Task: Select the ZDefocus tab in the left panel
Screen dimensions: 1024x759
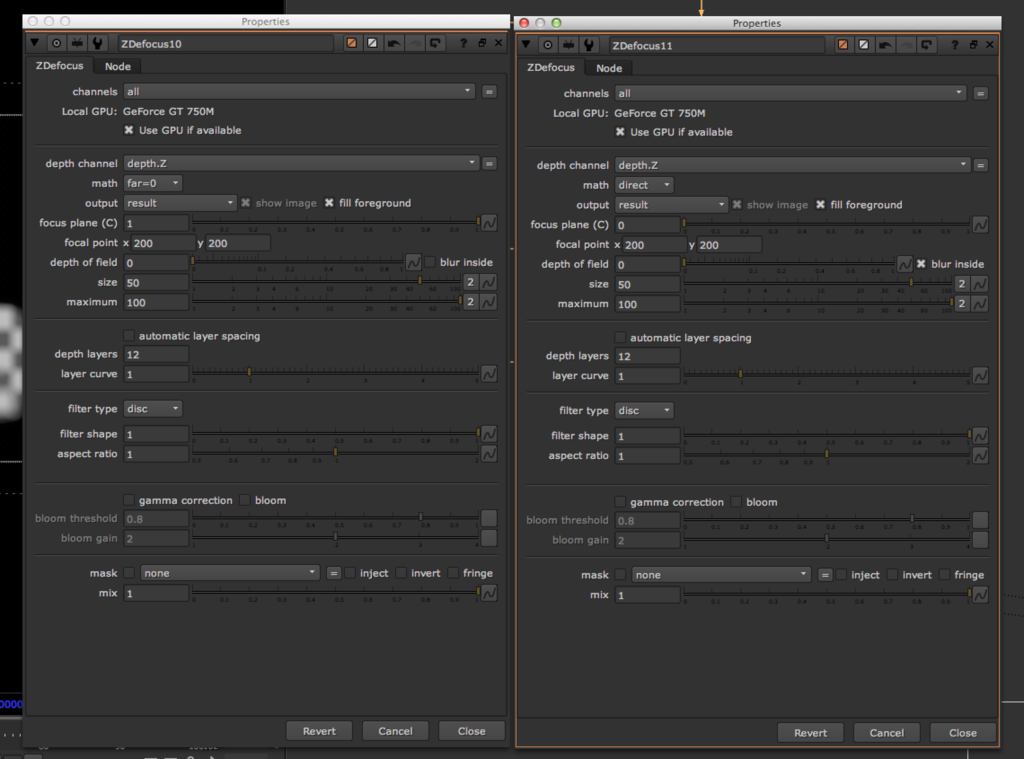Action: pos(58,65)
